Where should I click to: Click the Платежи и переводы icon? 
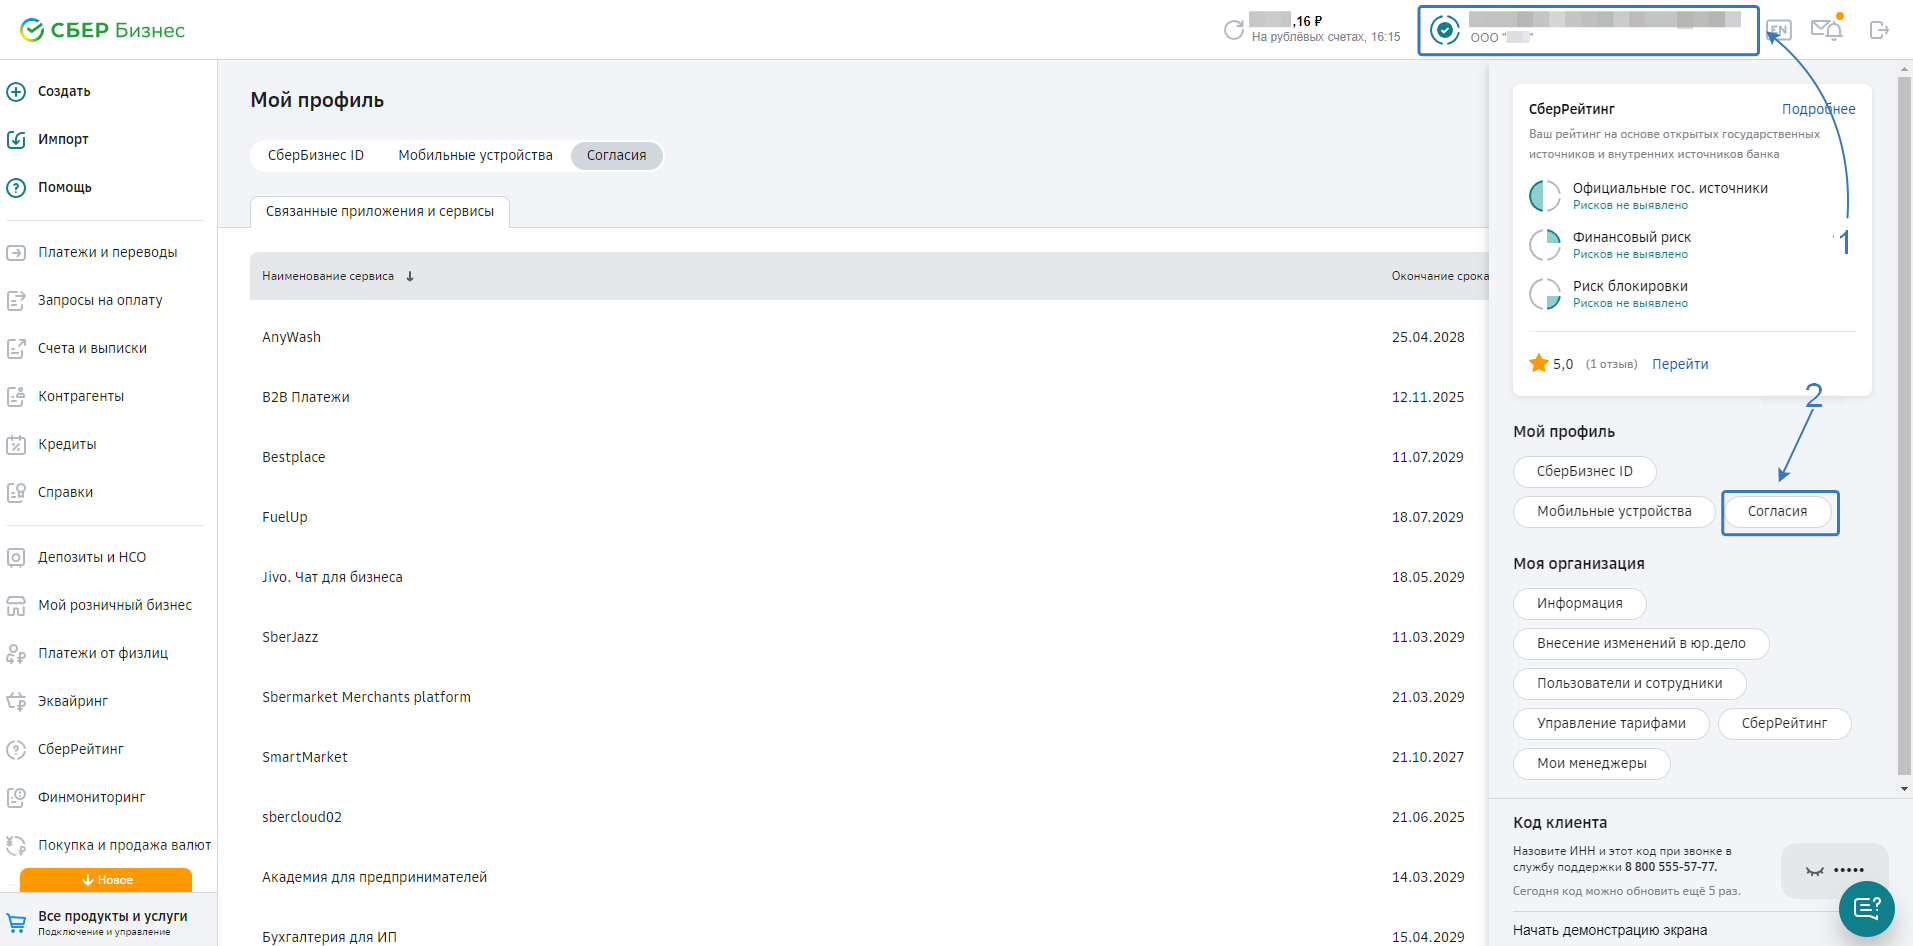point(16,253)
